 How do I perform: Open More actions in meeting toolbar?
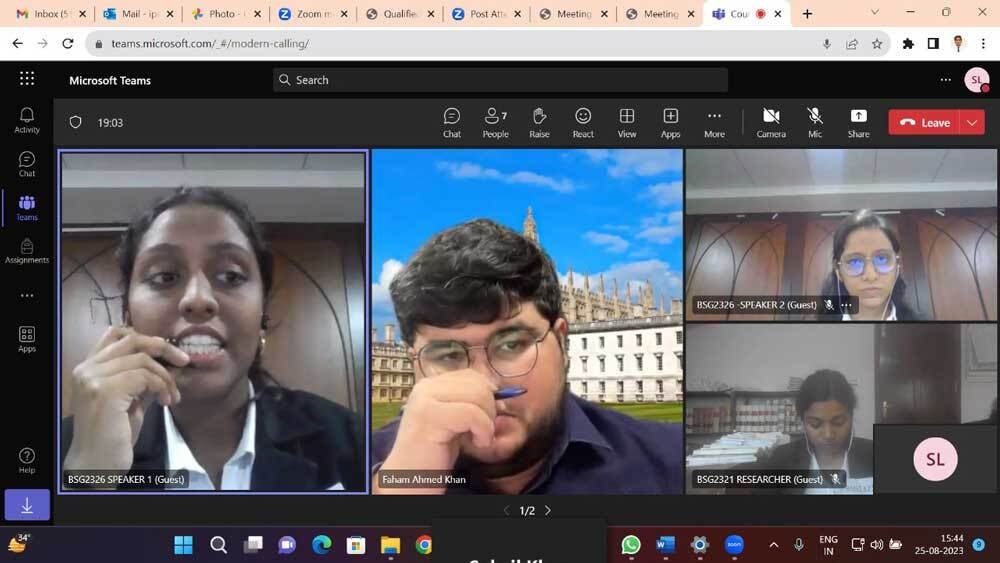tap(714, 122)
